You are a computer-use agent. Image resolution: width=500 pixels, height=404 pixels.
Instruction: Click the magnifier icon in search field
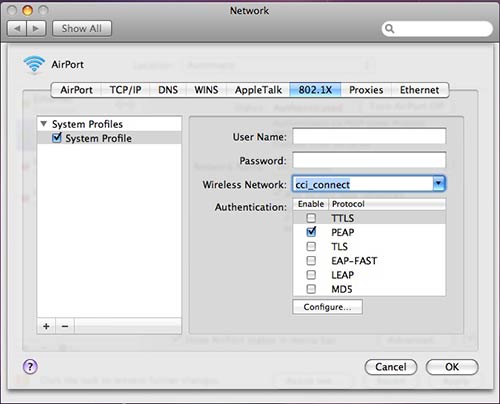[389, 29]
